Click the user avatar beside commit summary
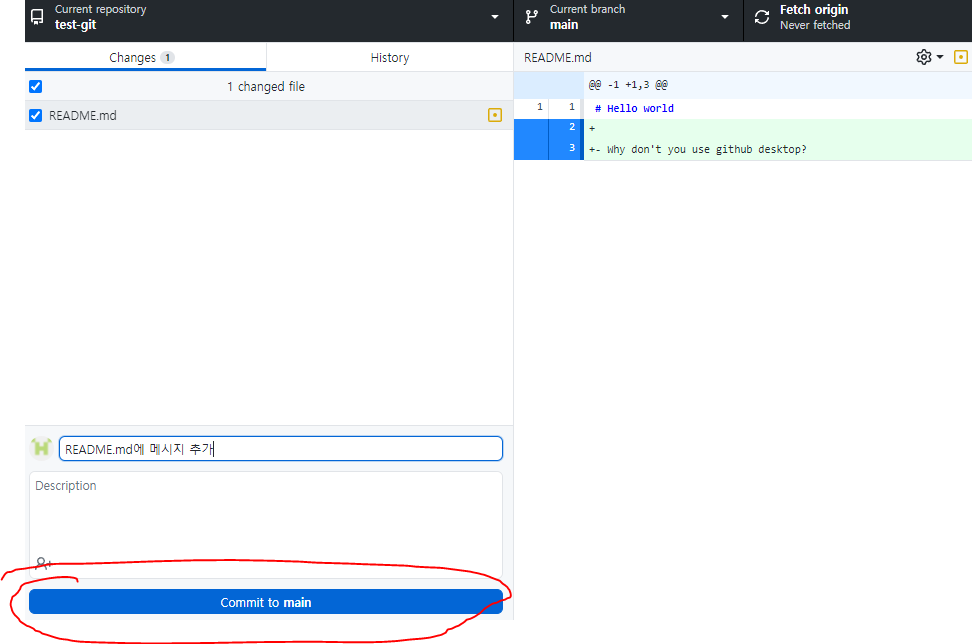The image size is (972, 644). pos(42,448)
